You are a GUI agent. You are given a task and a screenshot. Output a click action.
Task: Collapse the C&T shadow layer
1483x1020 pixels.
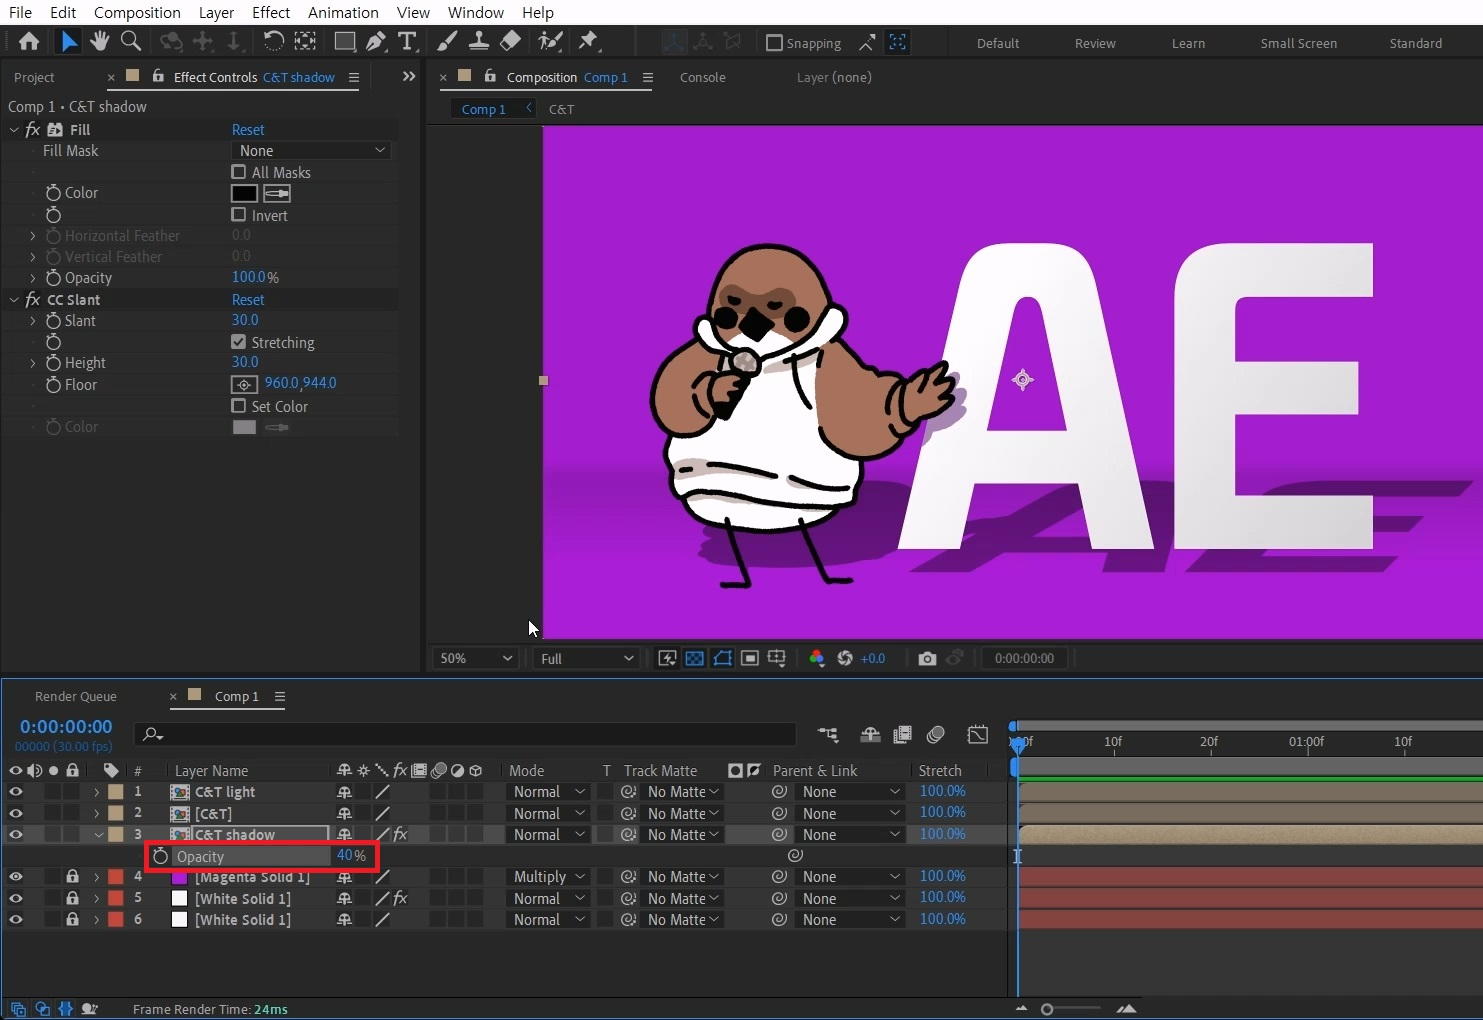(98, 835)
